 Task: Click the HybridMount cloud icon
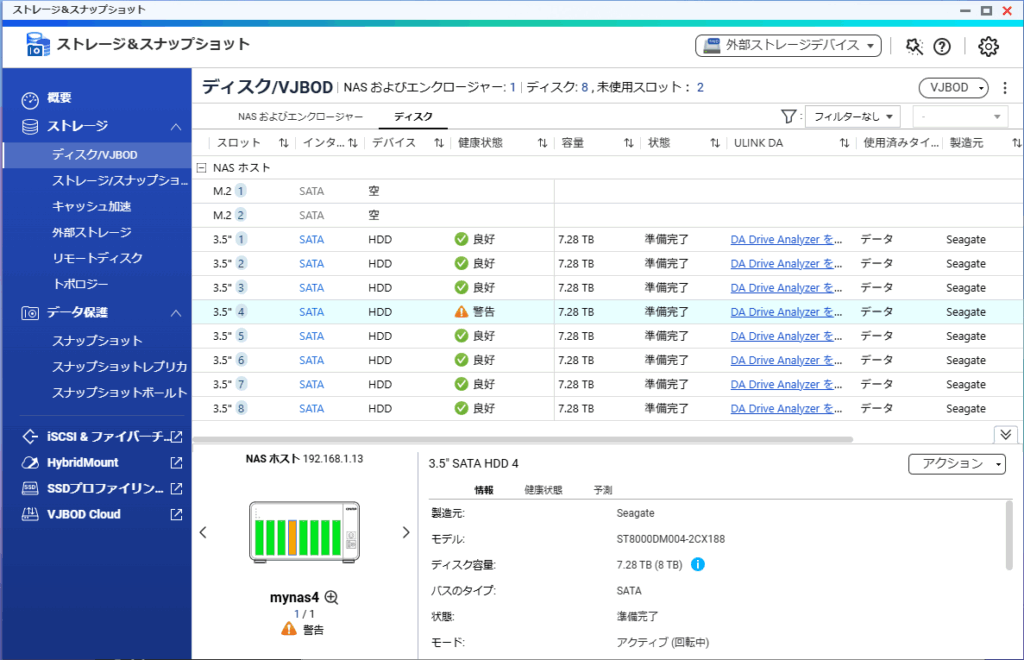(30, 463)
